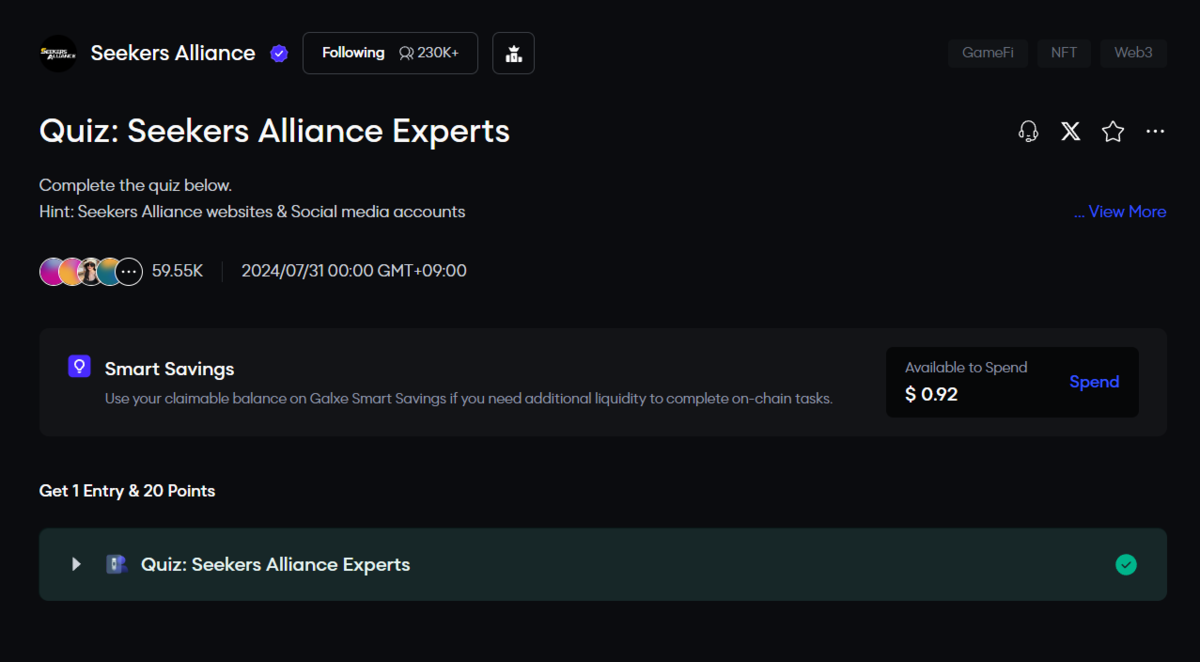Click the headset support icon

pos(1028,131)
